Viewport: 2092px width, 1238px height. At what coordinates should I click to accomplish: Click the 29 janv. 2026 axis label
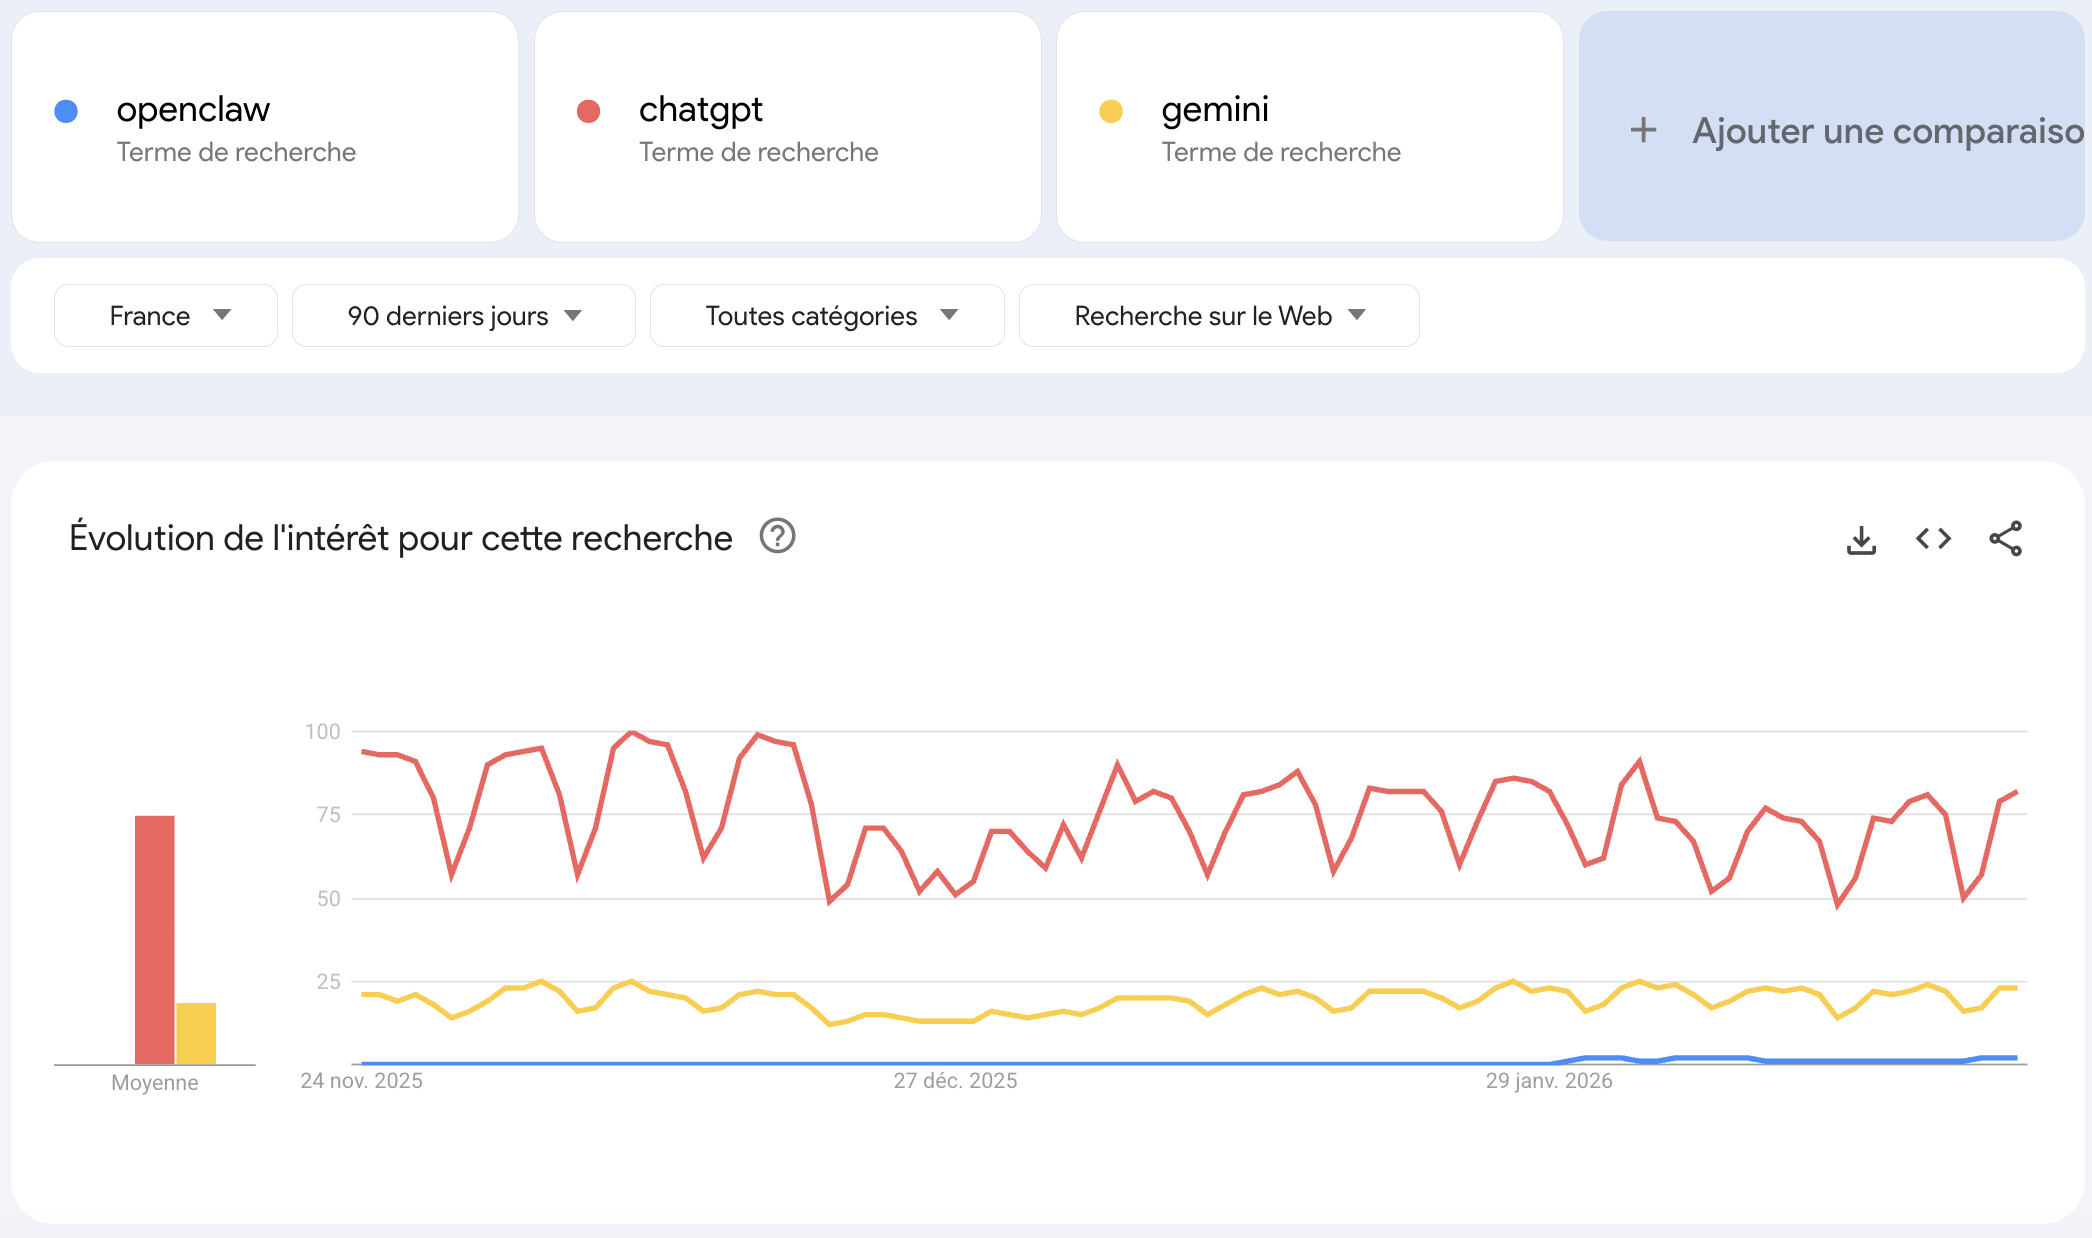[1548, 1081]
